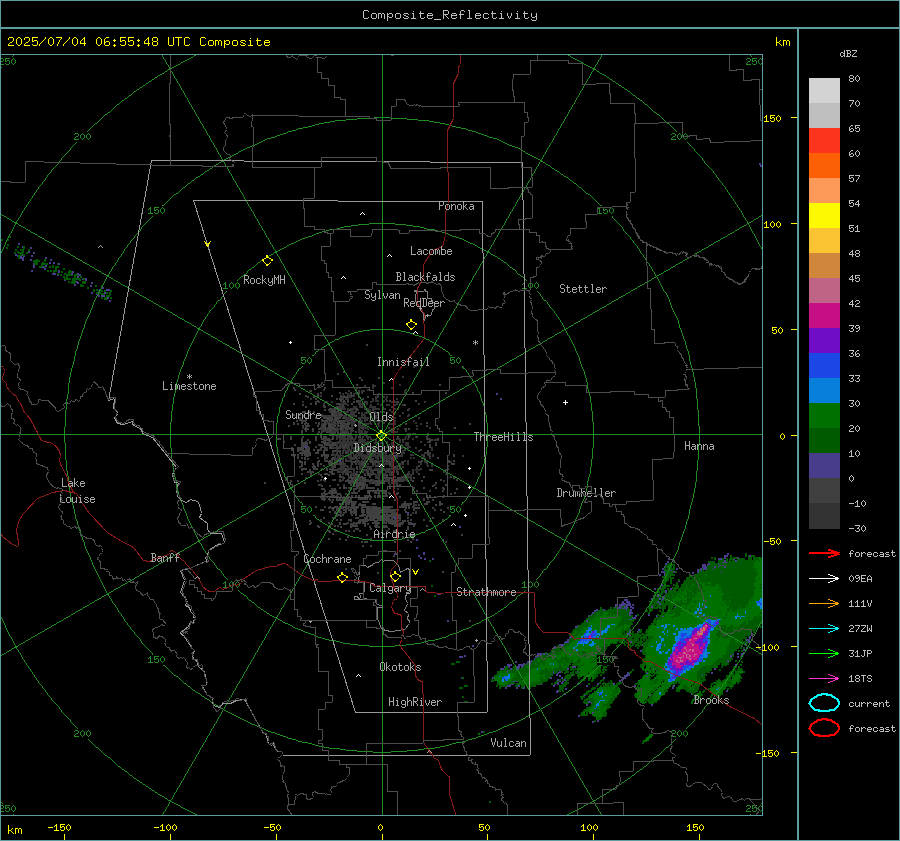900x841 pixels.
Task: Click the Blackfalds map label
Action: [425, 277]
